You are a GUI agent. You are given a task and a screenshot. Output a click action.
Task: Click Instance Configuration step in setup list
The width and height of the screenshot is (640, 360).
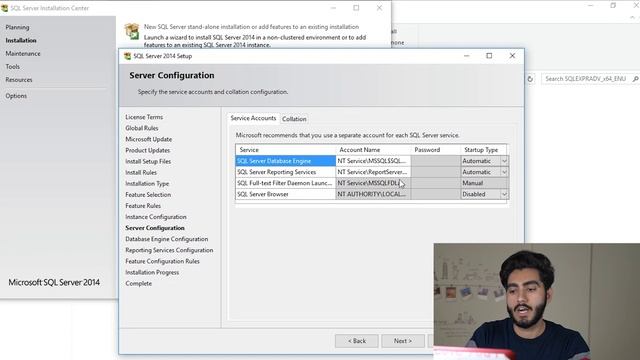pos(156,217)
